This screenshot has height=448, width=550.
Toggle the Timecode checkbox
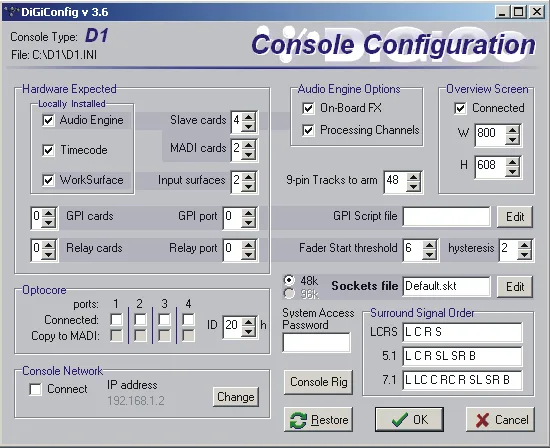48,150
